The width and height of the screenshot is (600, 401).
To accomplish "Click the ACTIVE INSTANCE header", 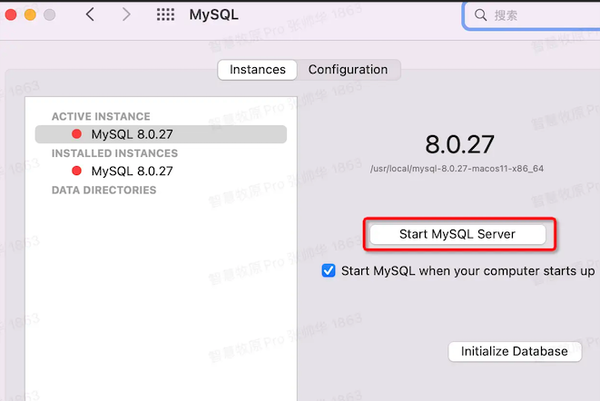I will click(101, 116).
